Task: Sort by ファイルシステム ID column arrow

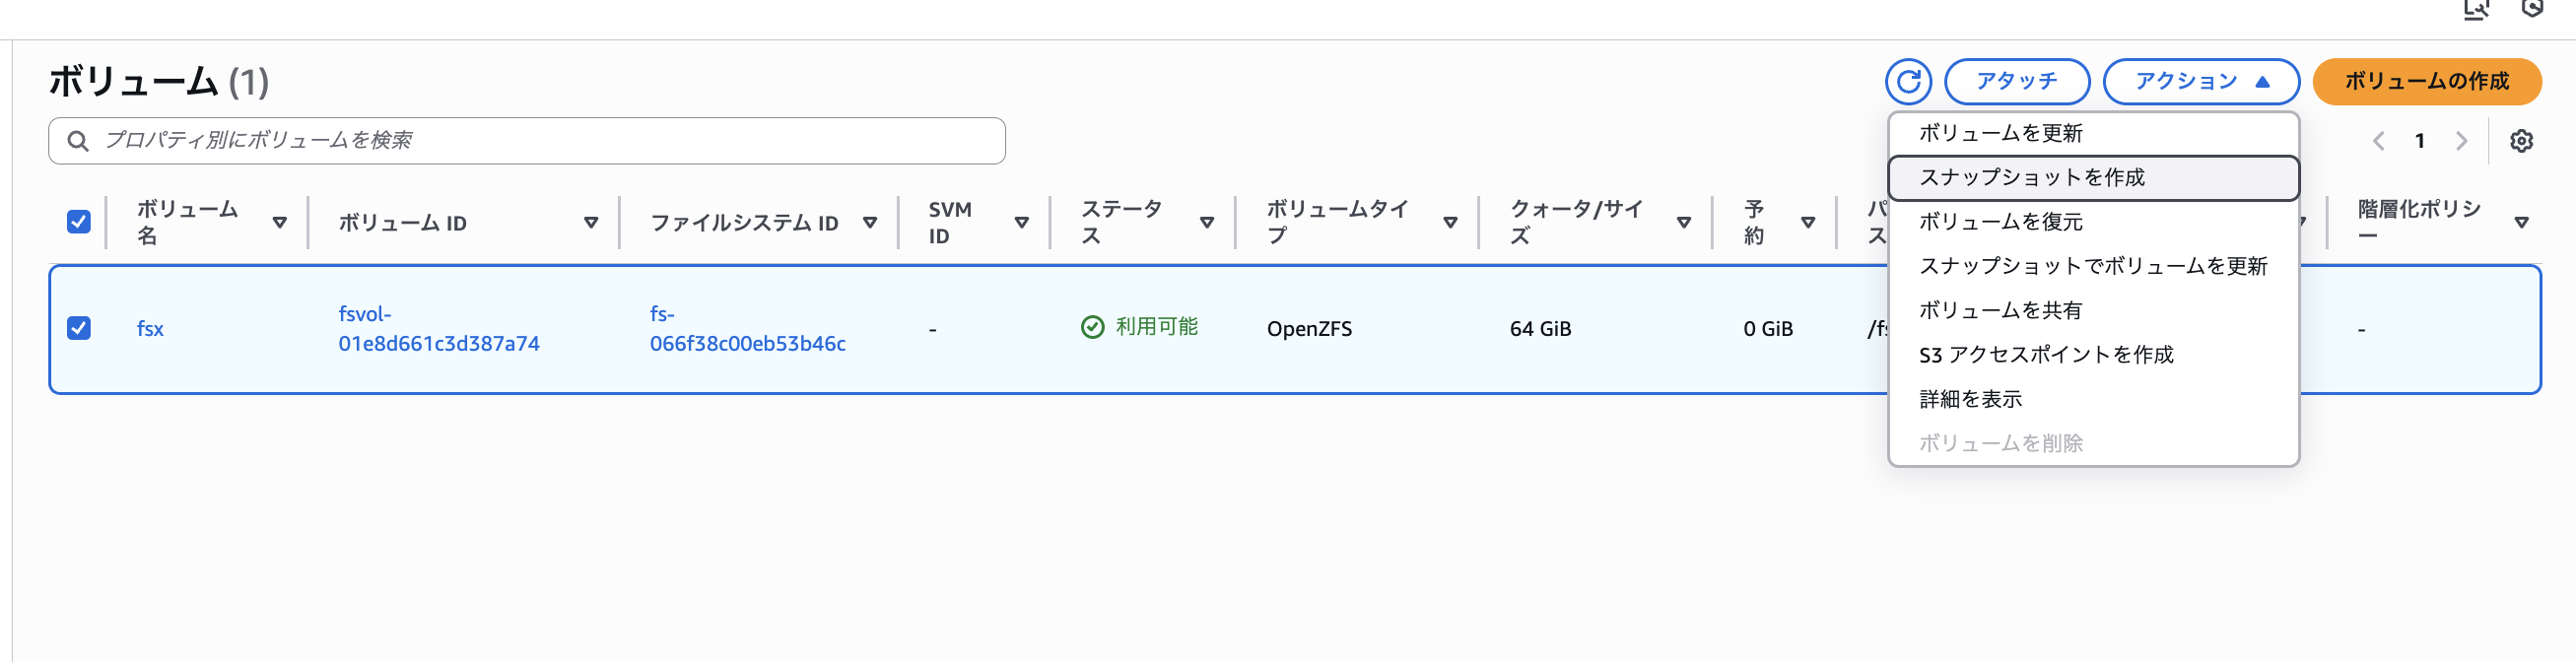Action: pos(870,222)
